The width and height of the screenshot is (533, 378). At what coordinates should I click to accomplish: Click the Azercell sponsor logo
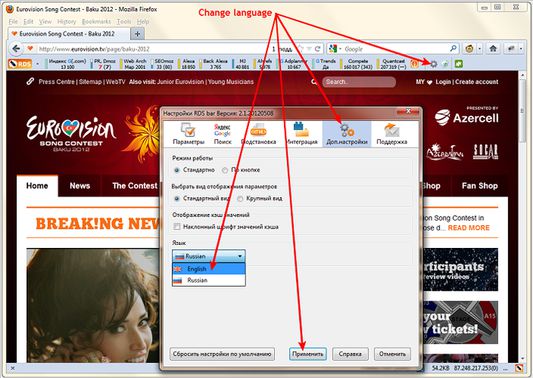pos(466,116)
